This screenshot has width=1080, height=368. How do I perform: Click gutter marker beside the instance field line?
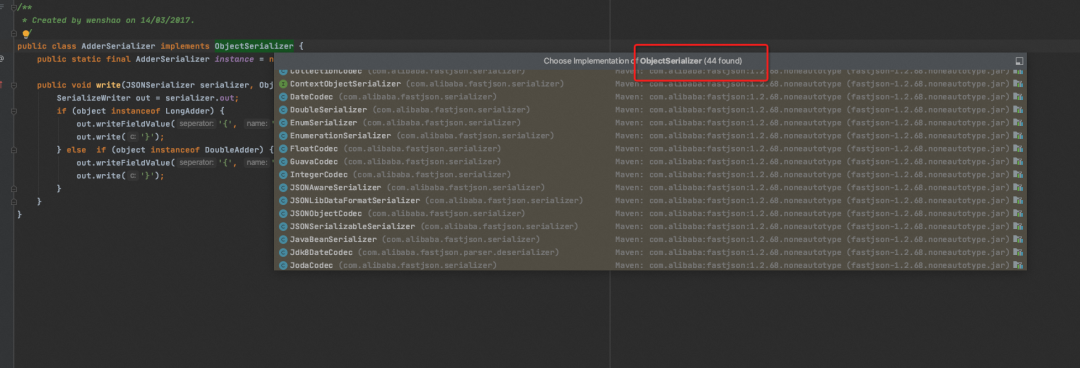2,59
